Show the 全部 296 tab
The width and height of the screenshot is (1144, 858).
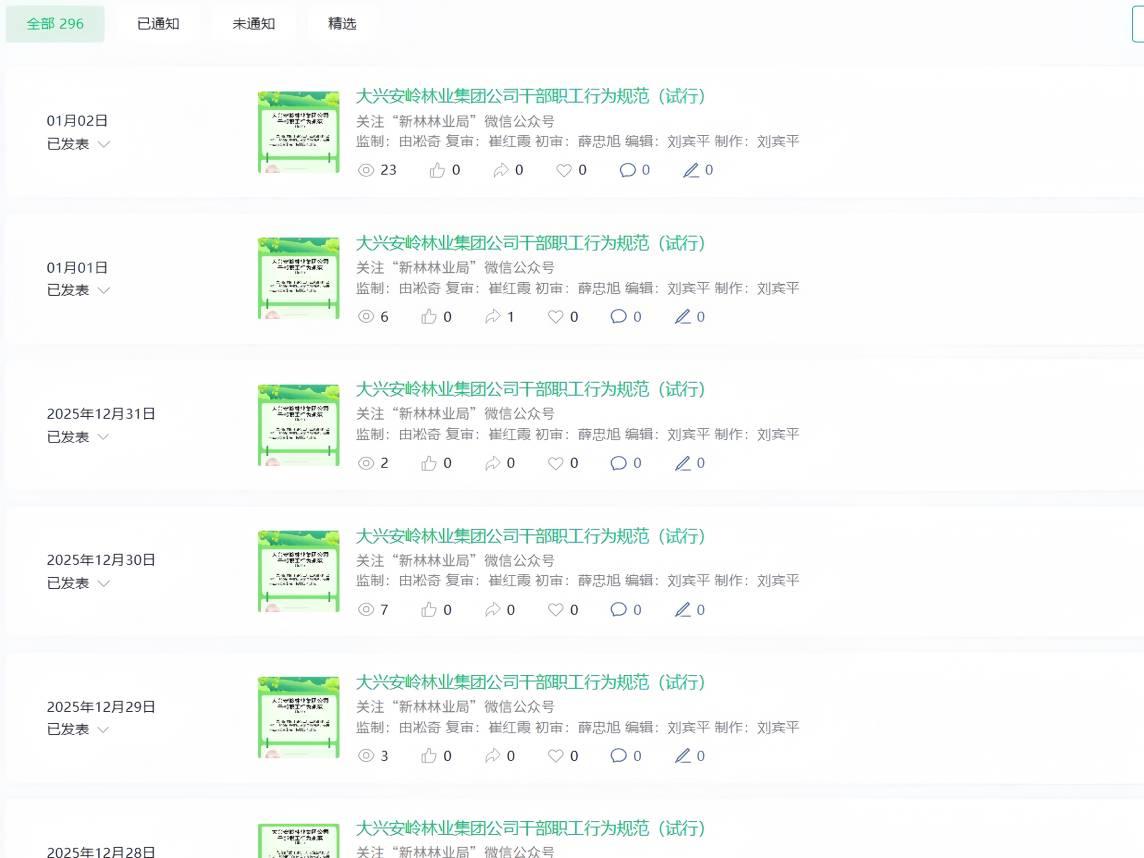[55, 24]
